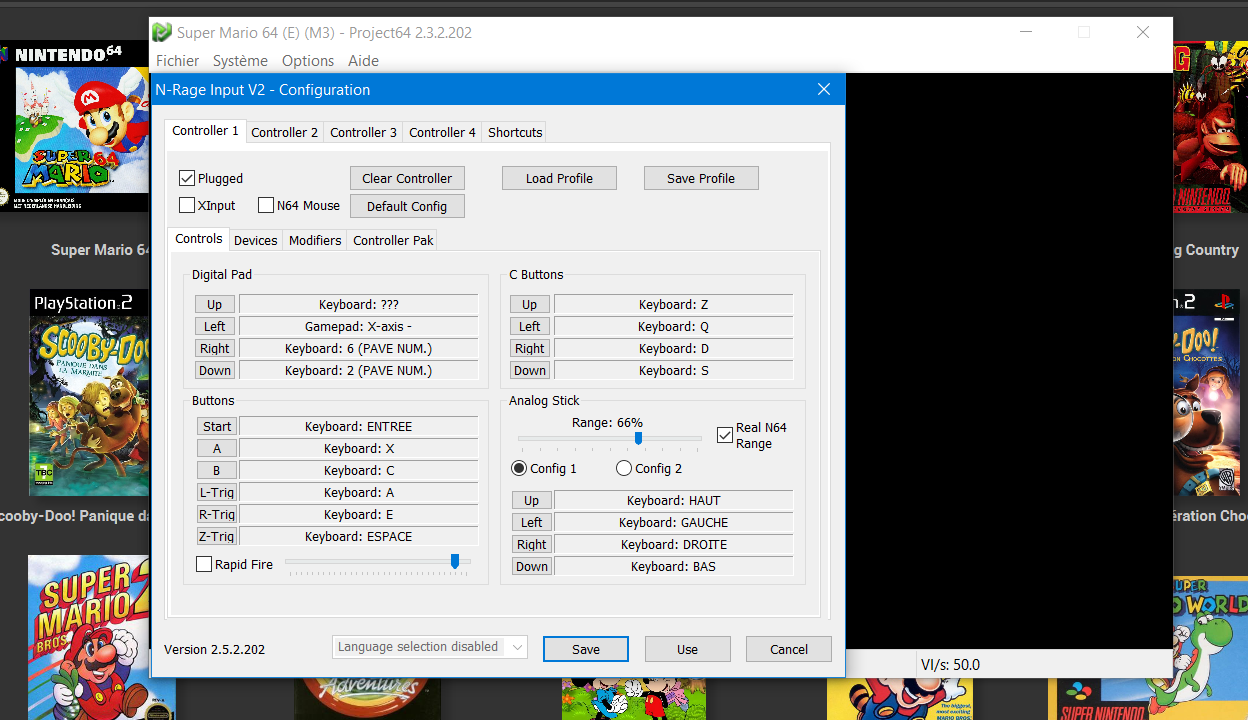Open the Shortcuts tab
The image size is (1248, 720).
coord(515,132)
